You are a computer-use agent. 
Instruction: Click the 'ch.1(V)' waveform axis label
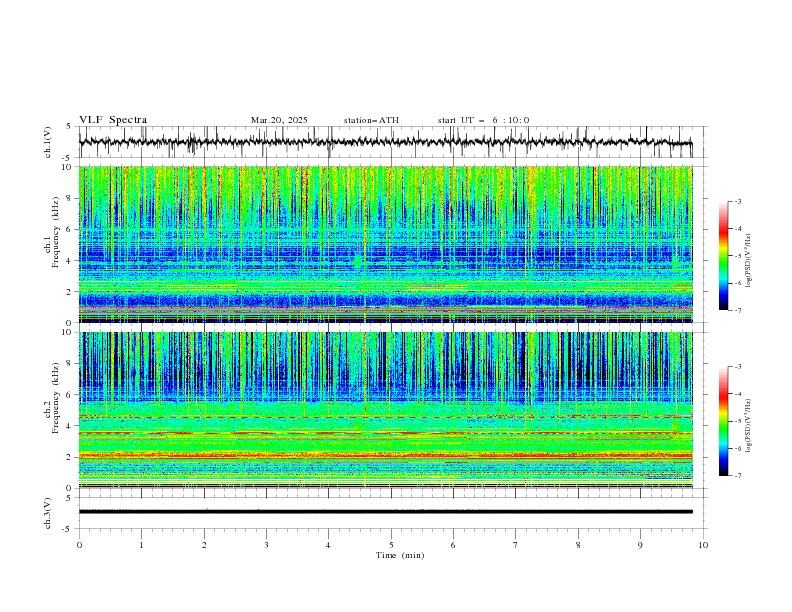(48, 142)
